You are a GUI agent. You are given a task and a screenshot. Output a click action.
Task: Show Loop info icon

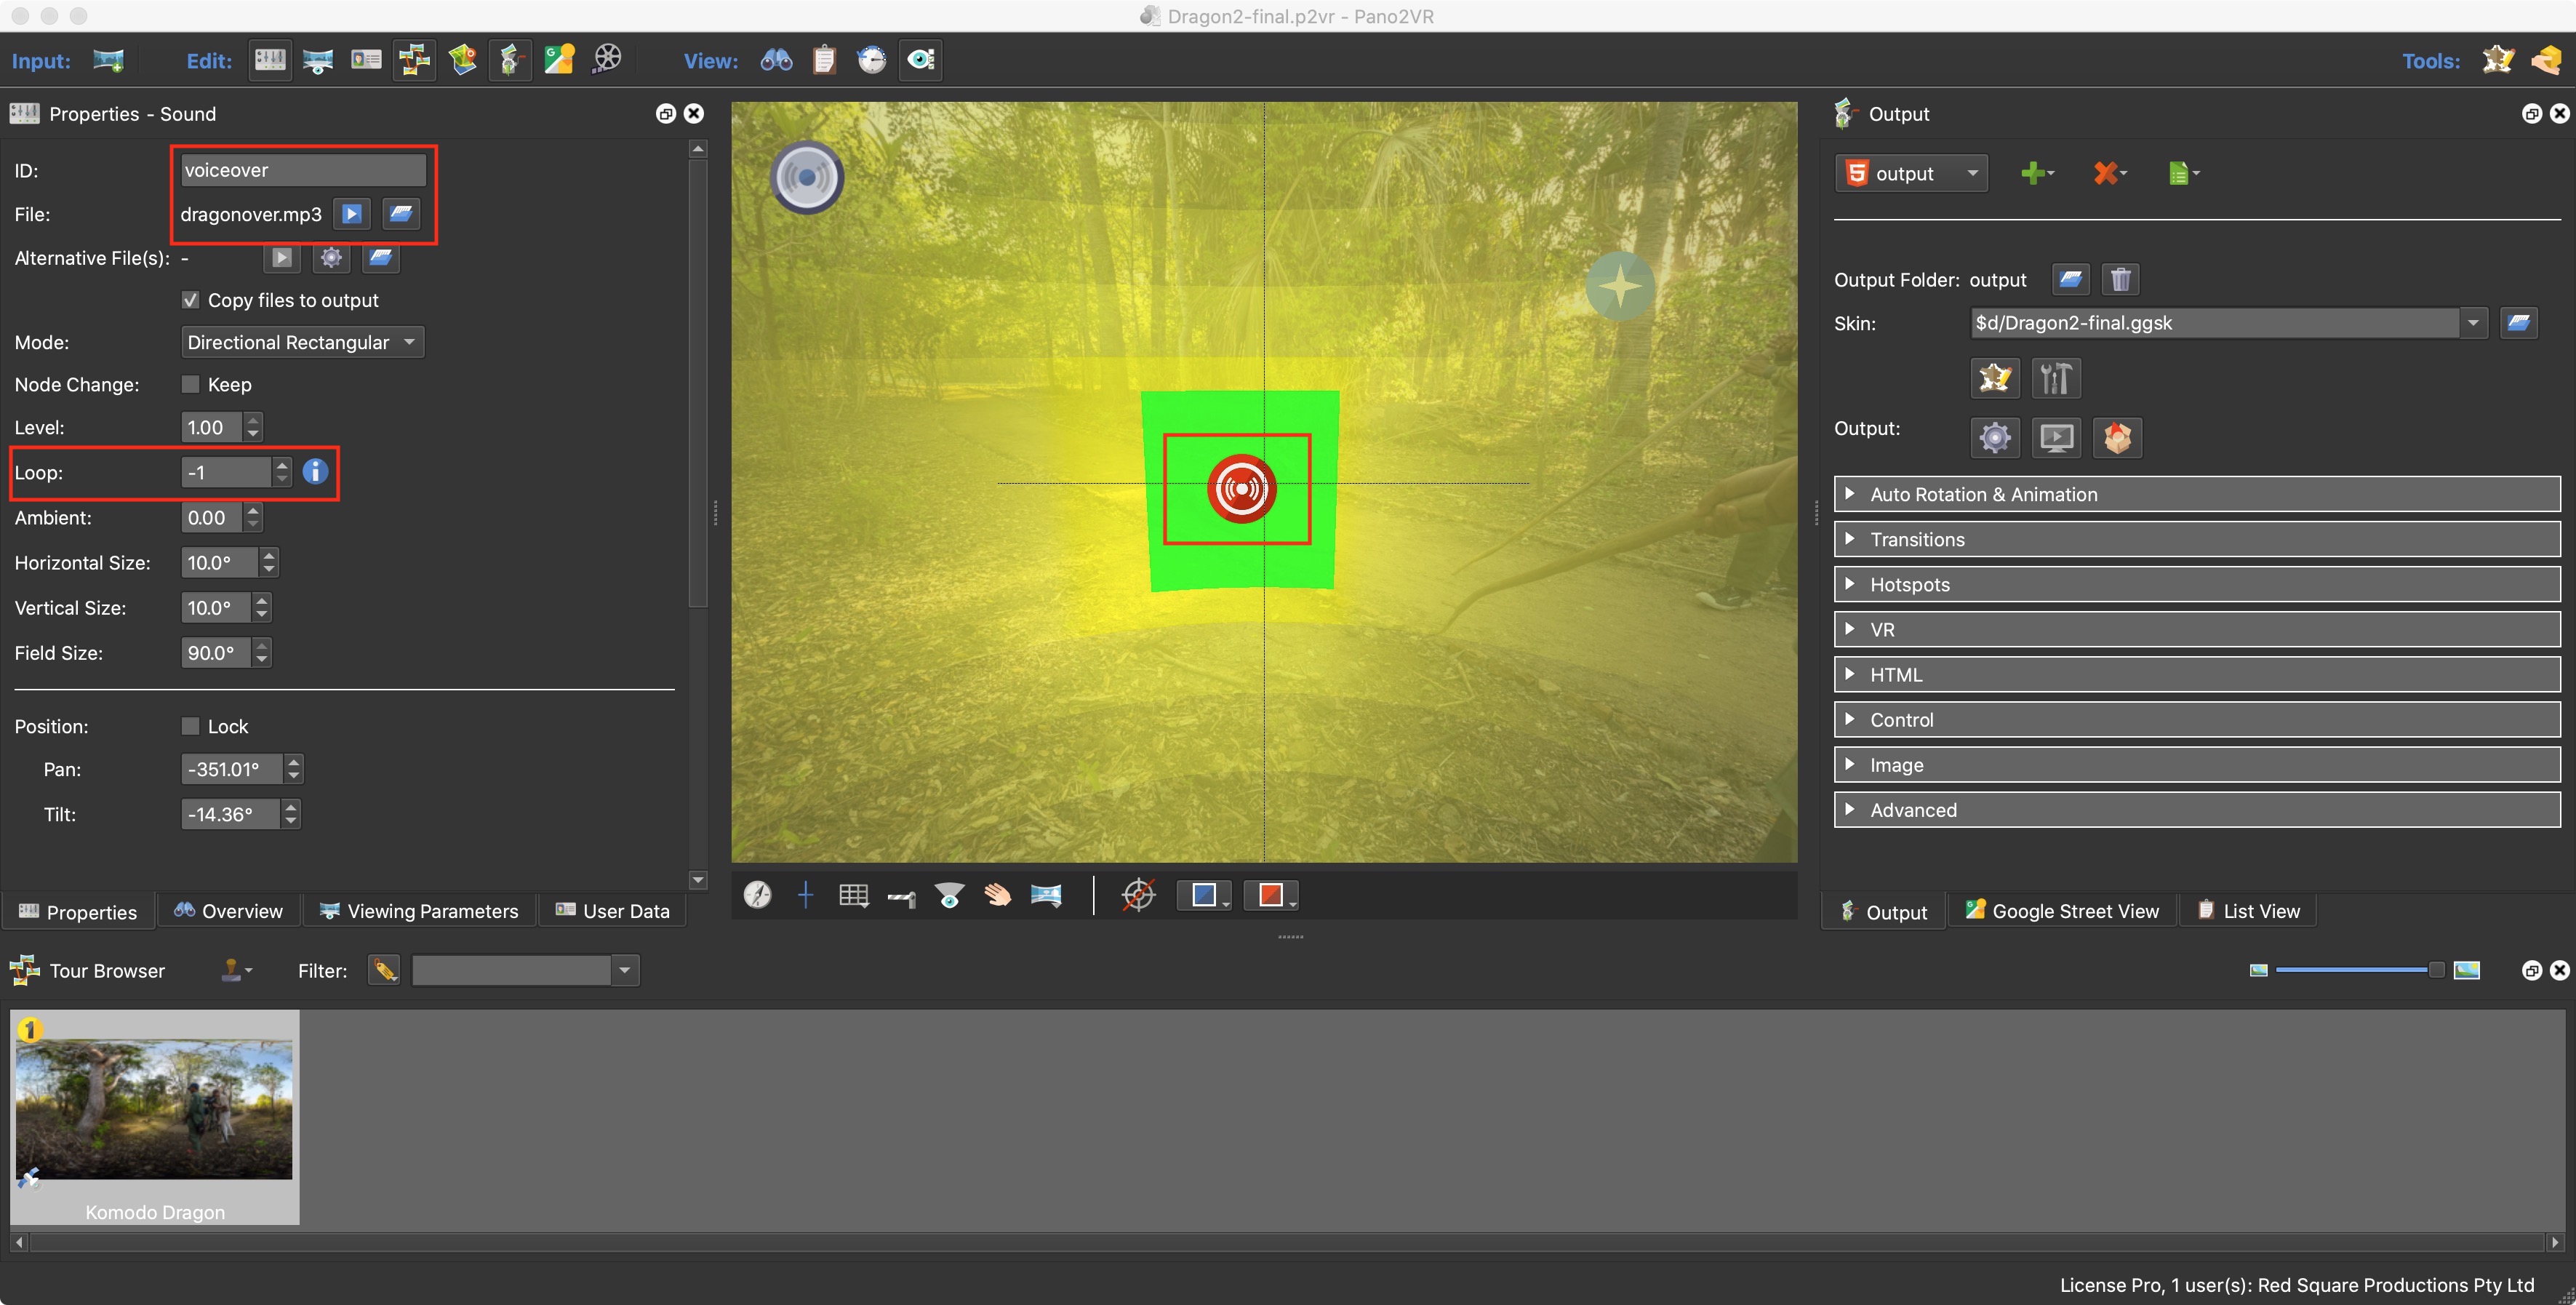315,472
